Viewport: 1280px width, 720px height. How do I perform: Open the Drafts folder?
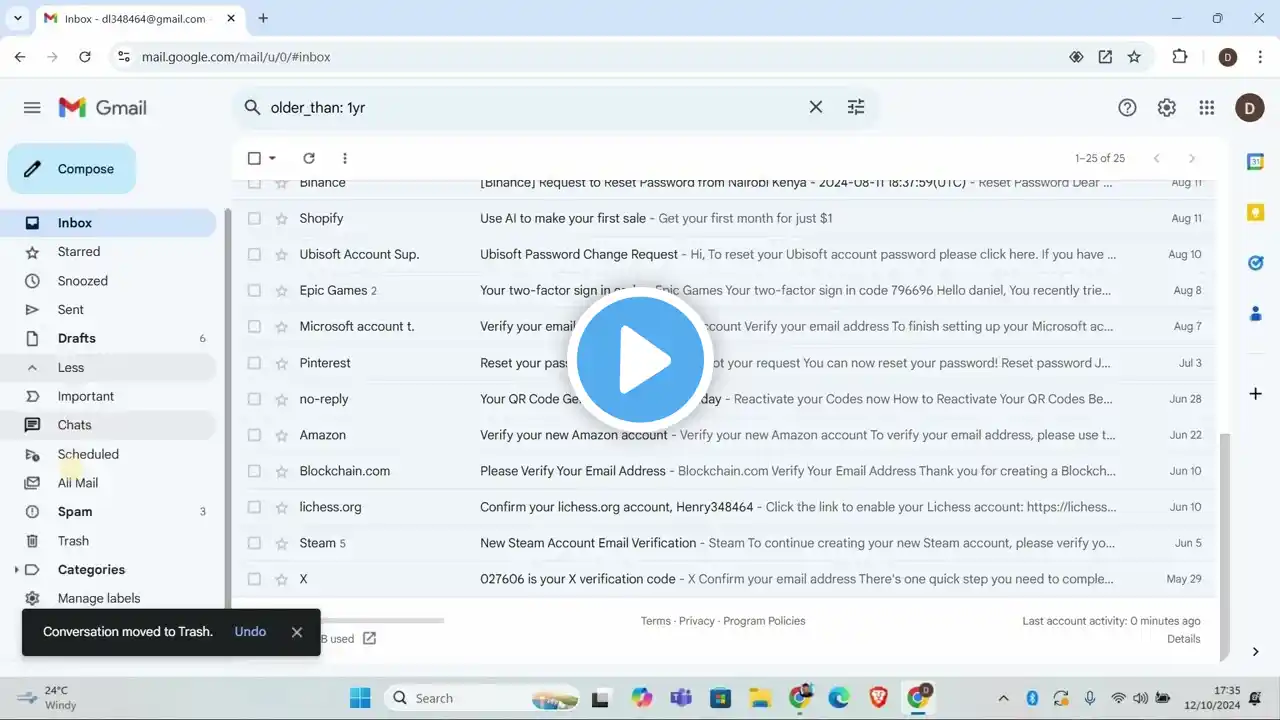point(108,338)
